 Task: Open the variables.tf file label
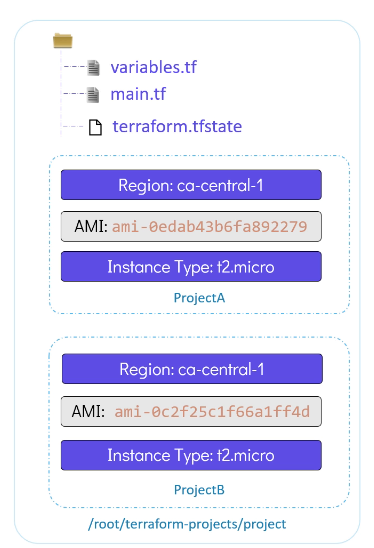[154, 67]
